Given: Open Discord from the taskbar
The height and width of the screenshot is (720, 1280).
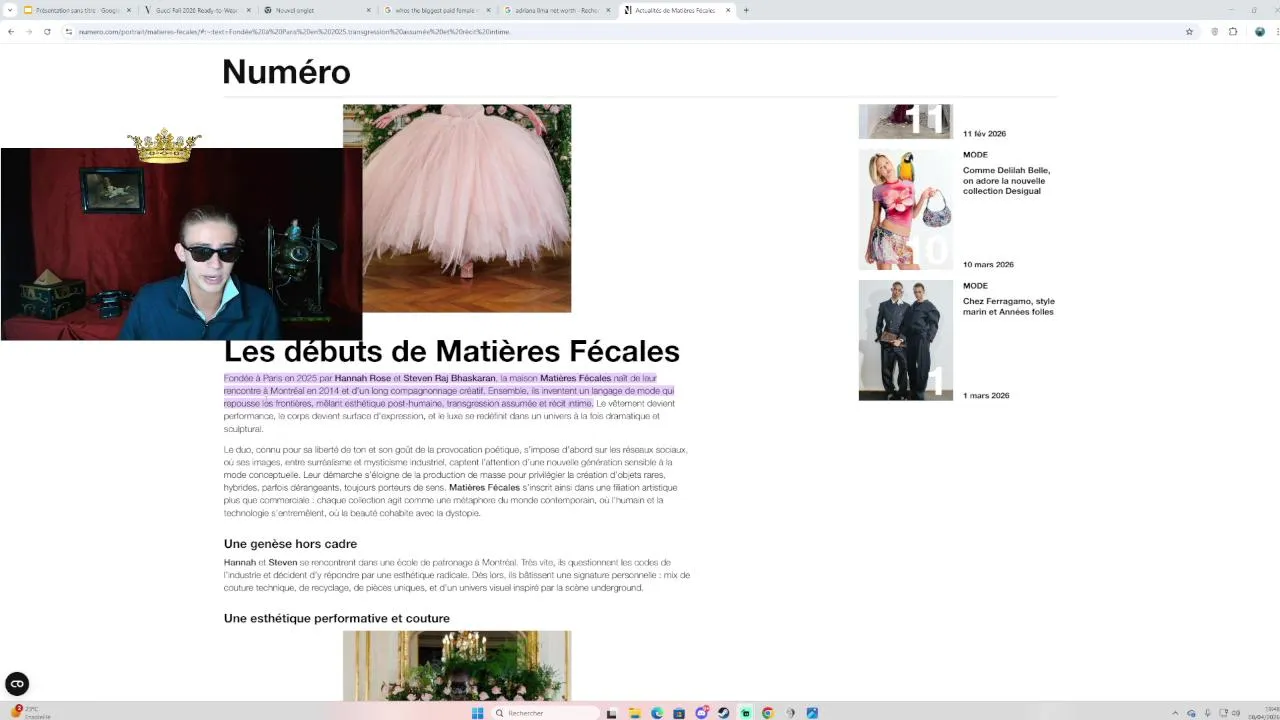Looking at the screenshot, I should point(701,713).
